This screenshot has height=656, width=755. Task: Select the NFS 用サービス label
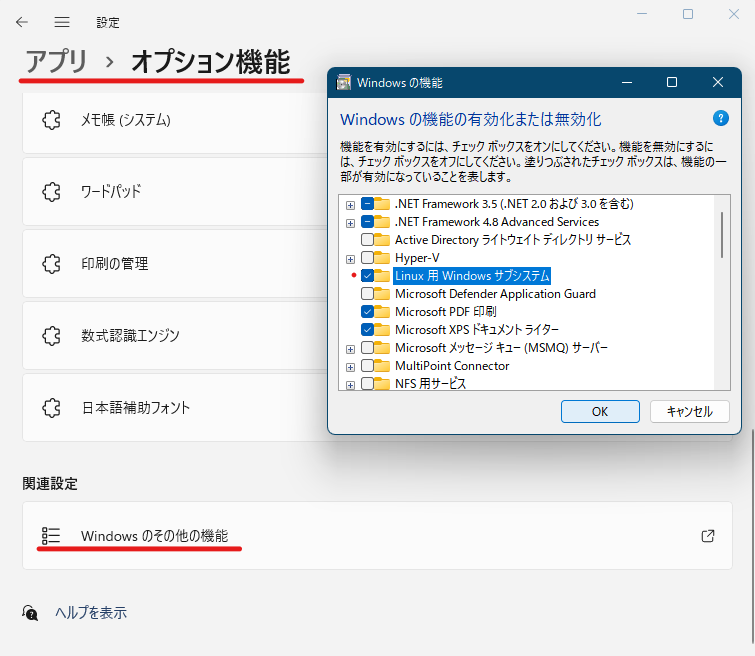430,383
